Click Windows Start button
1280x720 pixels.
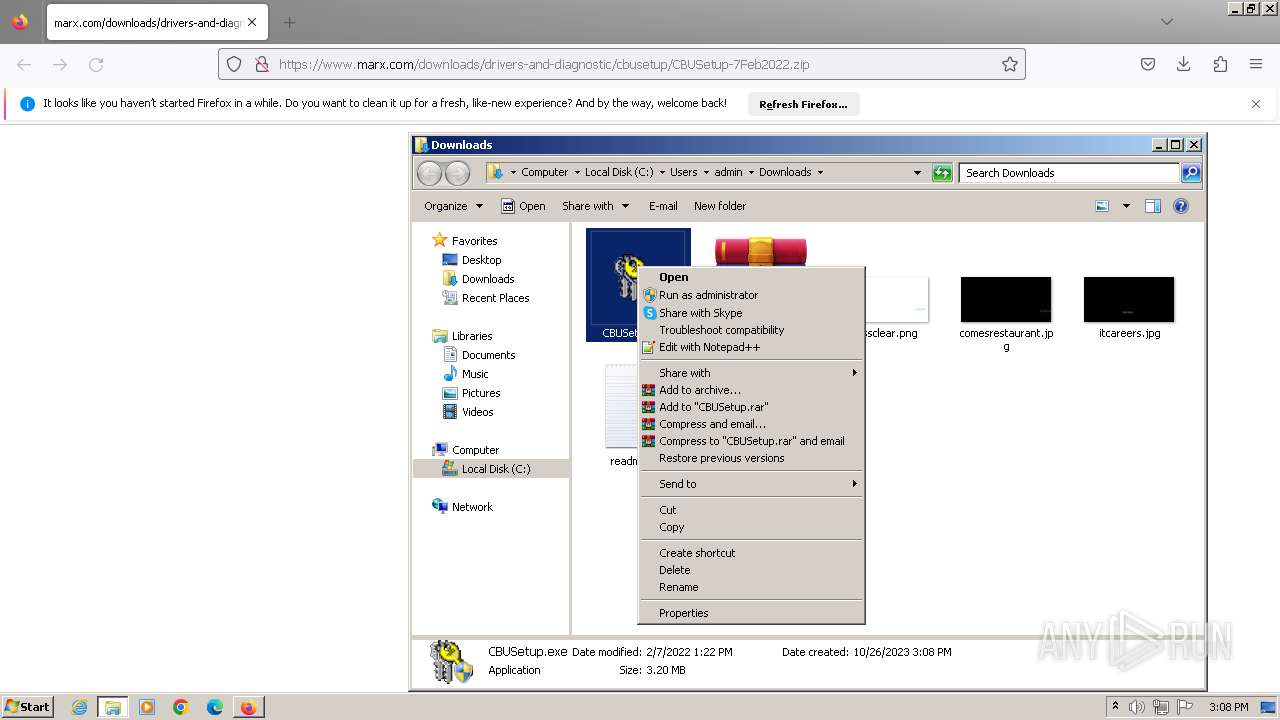pyautogui.click(x=28, y=707)
